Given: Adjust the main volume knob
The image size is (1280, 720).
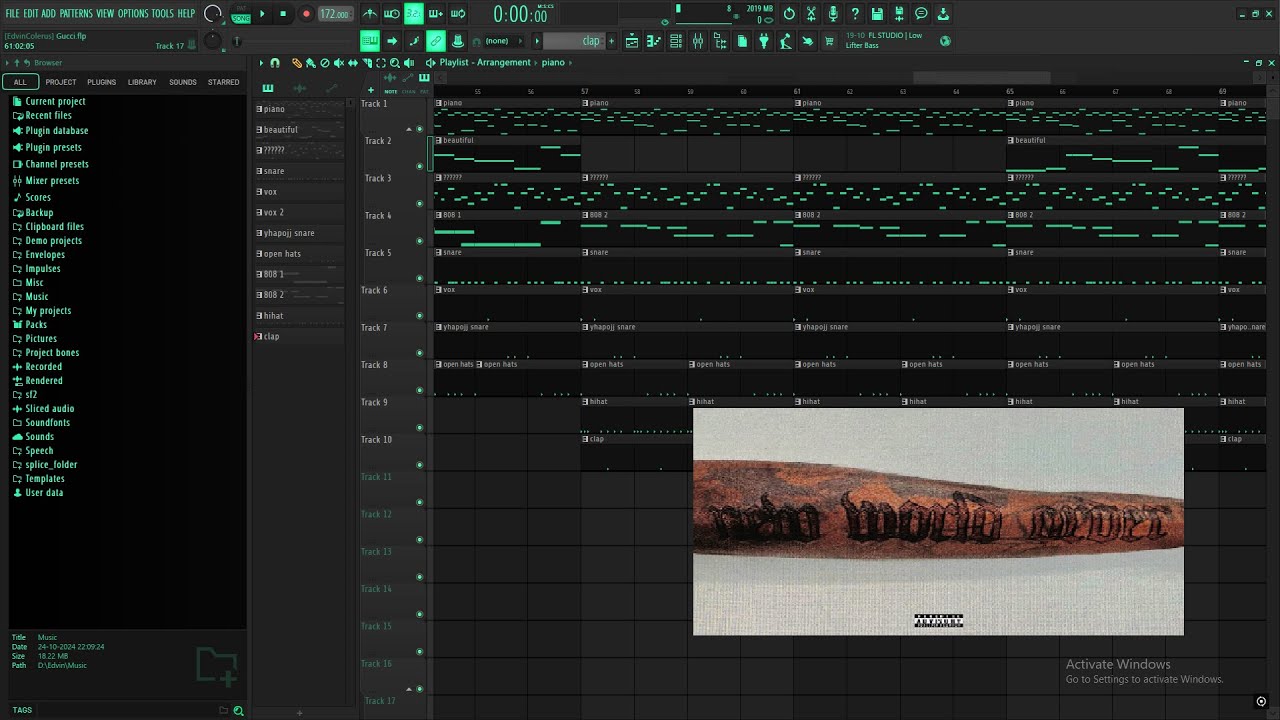Looking at the screenshot, I should (212, 14).
